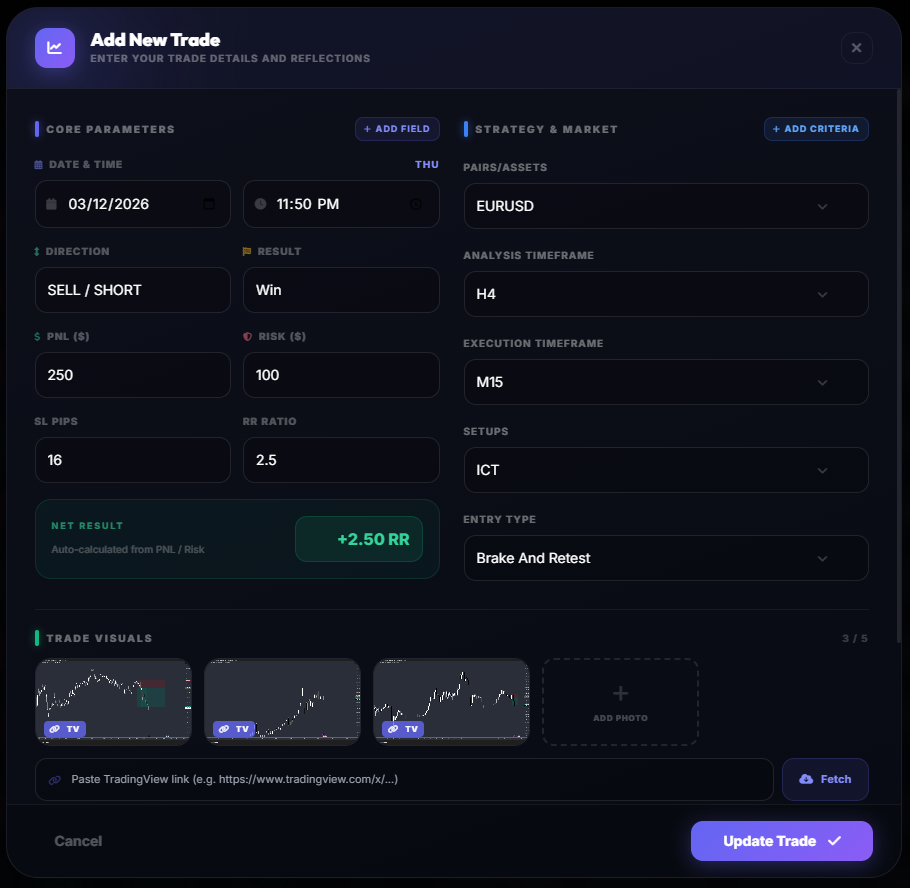The height and width of the screenshot is (888, 910).
Task: Click the Add Field button
Action: [x=397, y=129]
